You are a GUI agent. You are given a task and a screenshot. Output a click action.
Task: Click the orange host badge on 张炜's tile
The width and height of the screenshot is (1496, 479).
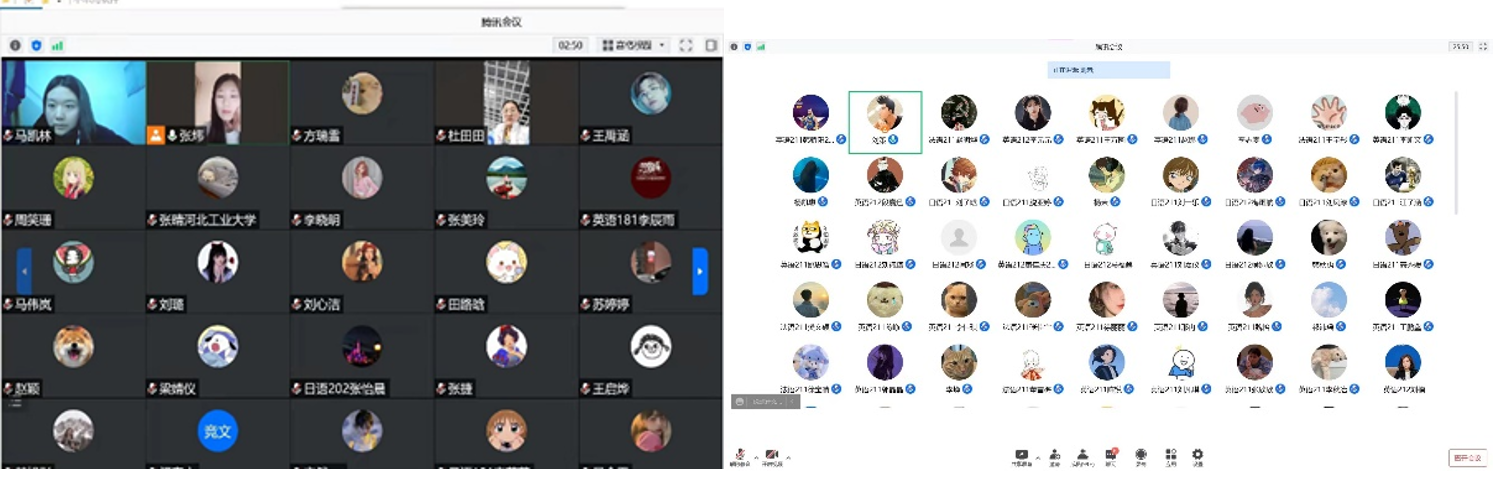[156, 135]
